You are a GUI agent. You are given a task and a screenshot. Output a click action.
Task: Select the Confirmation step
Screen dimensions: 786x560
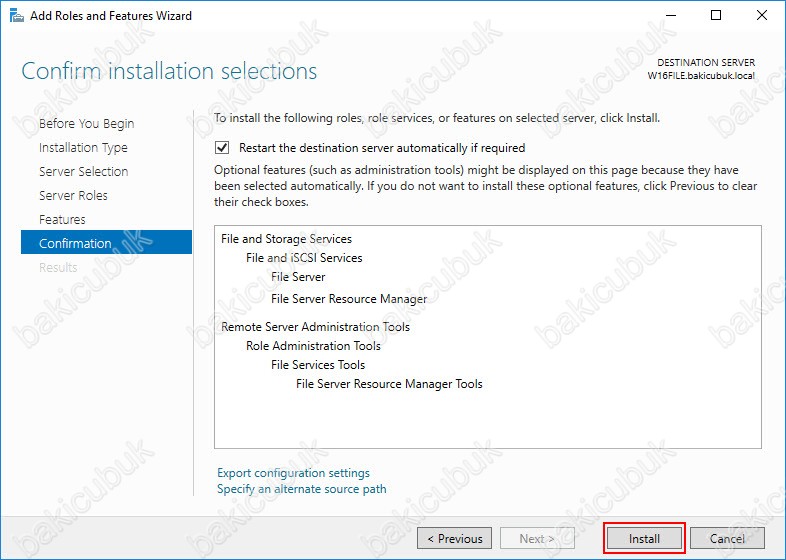click(x=106, y=242)
